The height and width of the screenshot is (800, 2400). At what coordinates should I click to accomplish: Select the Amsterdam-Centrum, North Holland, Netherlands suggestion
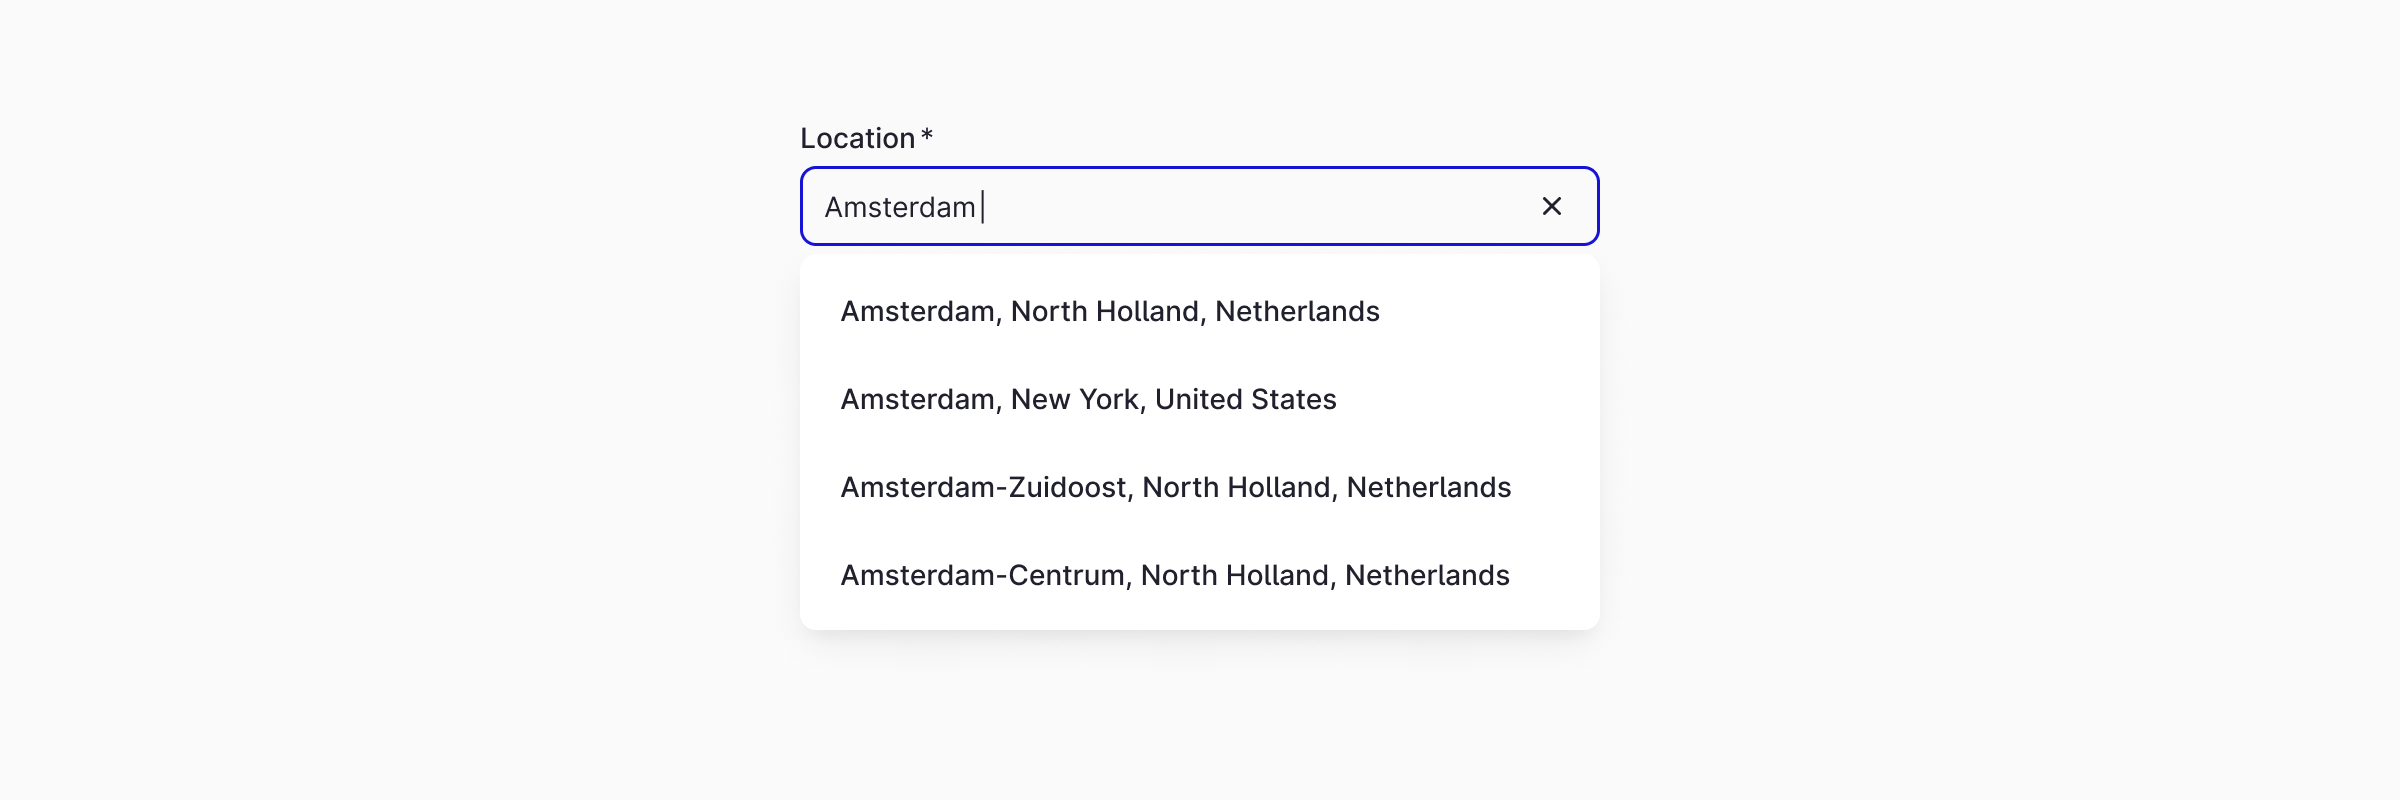point(1175,576)
